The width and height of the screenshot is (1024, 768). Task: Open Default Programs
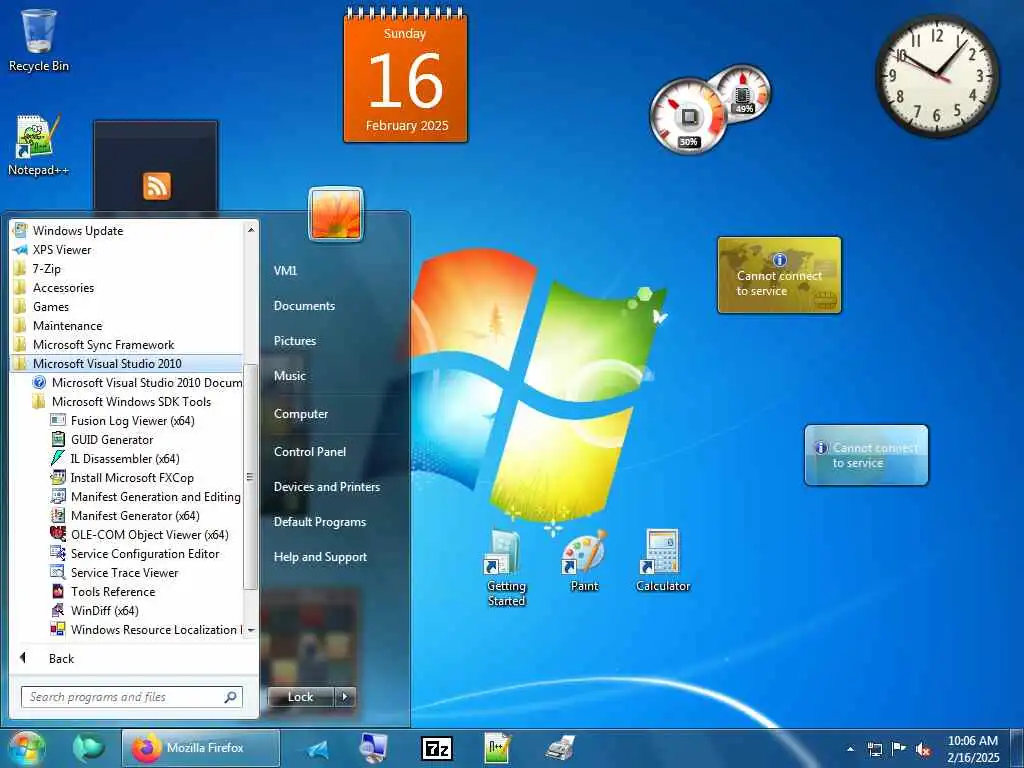[x=320, y=522]
